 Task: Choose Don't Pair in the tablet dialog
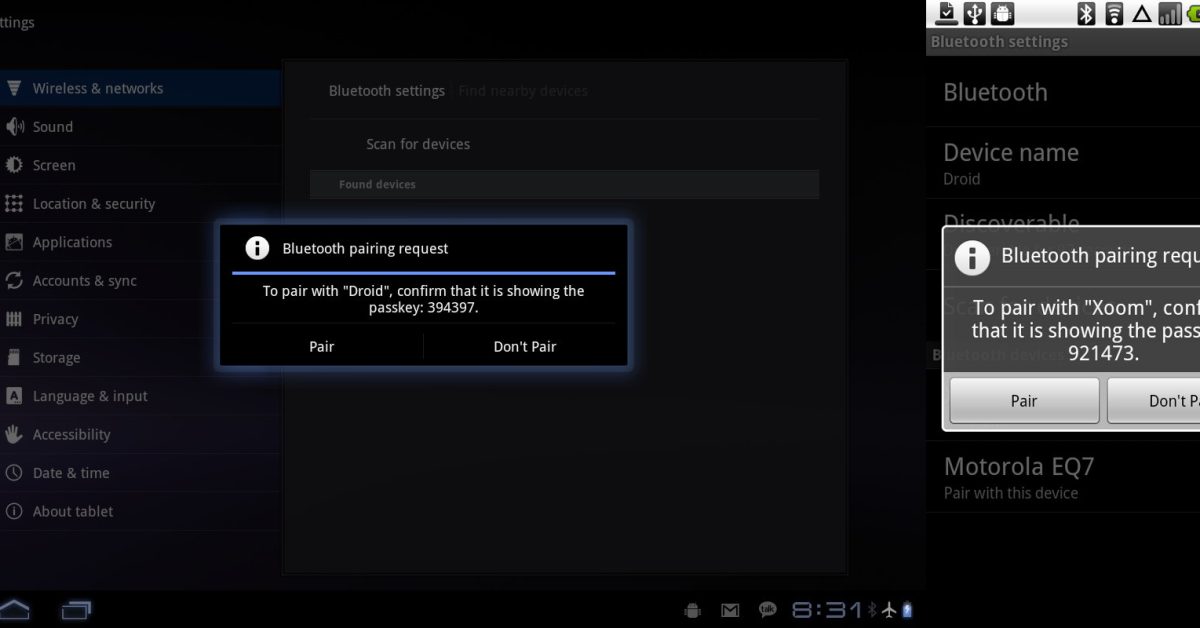click(x=524, y=346)
